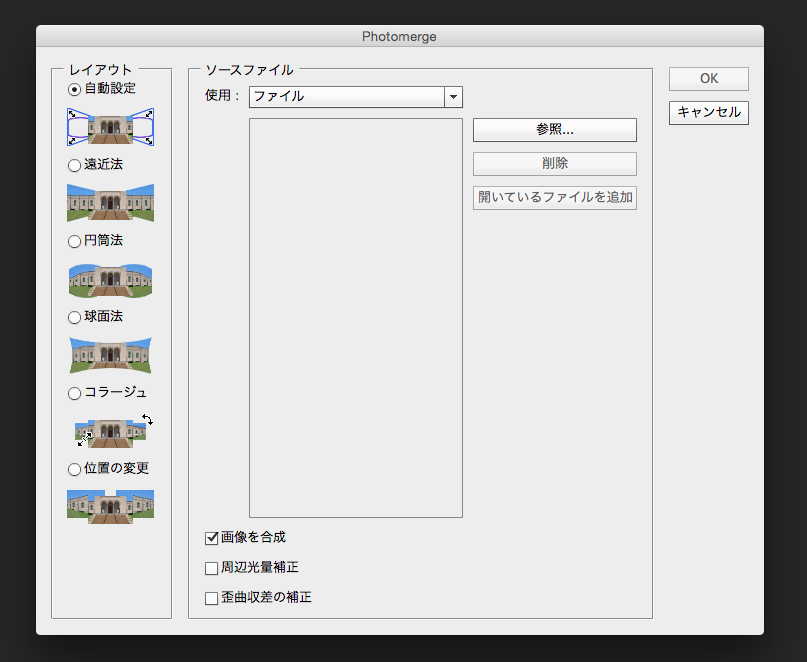Click the 参照... browse button
Image resolution: width=807 pixels, height=662 pixels.
555,130
